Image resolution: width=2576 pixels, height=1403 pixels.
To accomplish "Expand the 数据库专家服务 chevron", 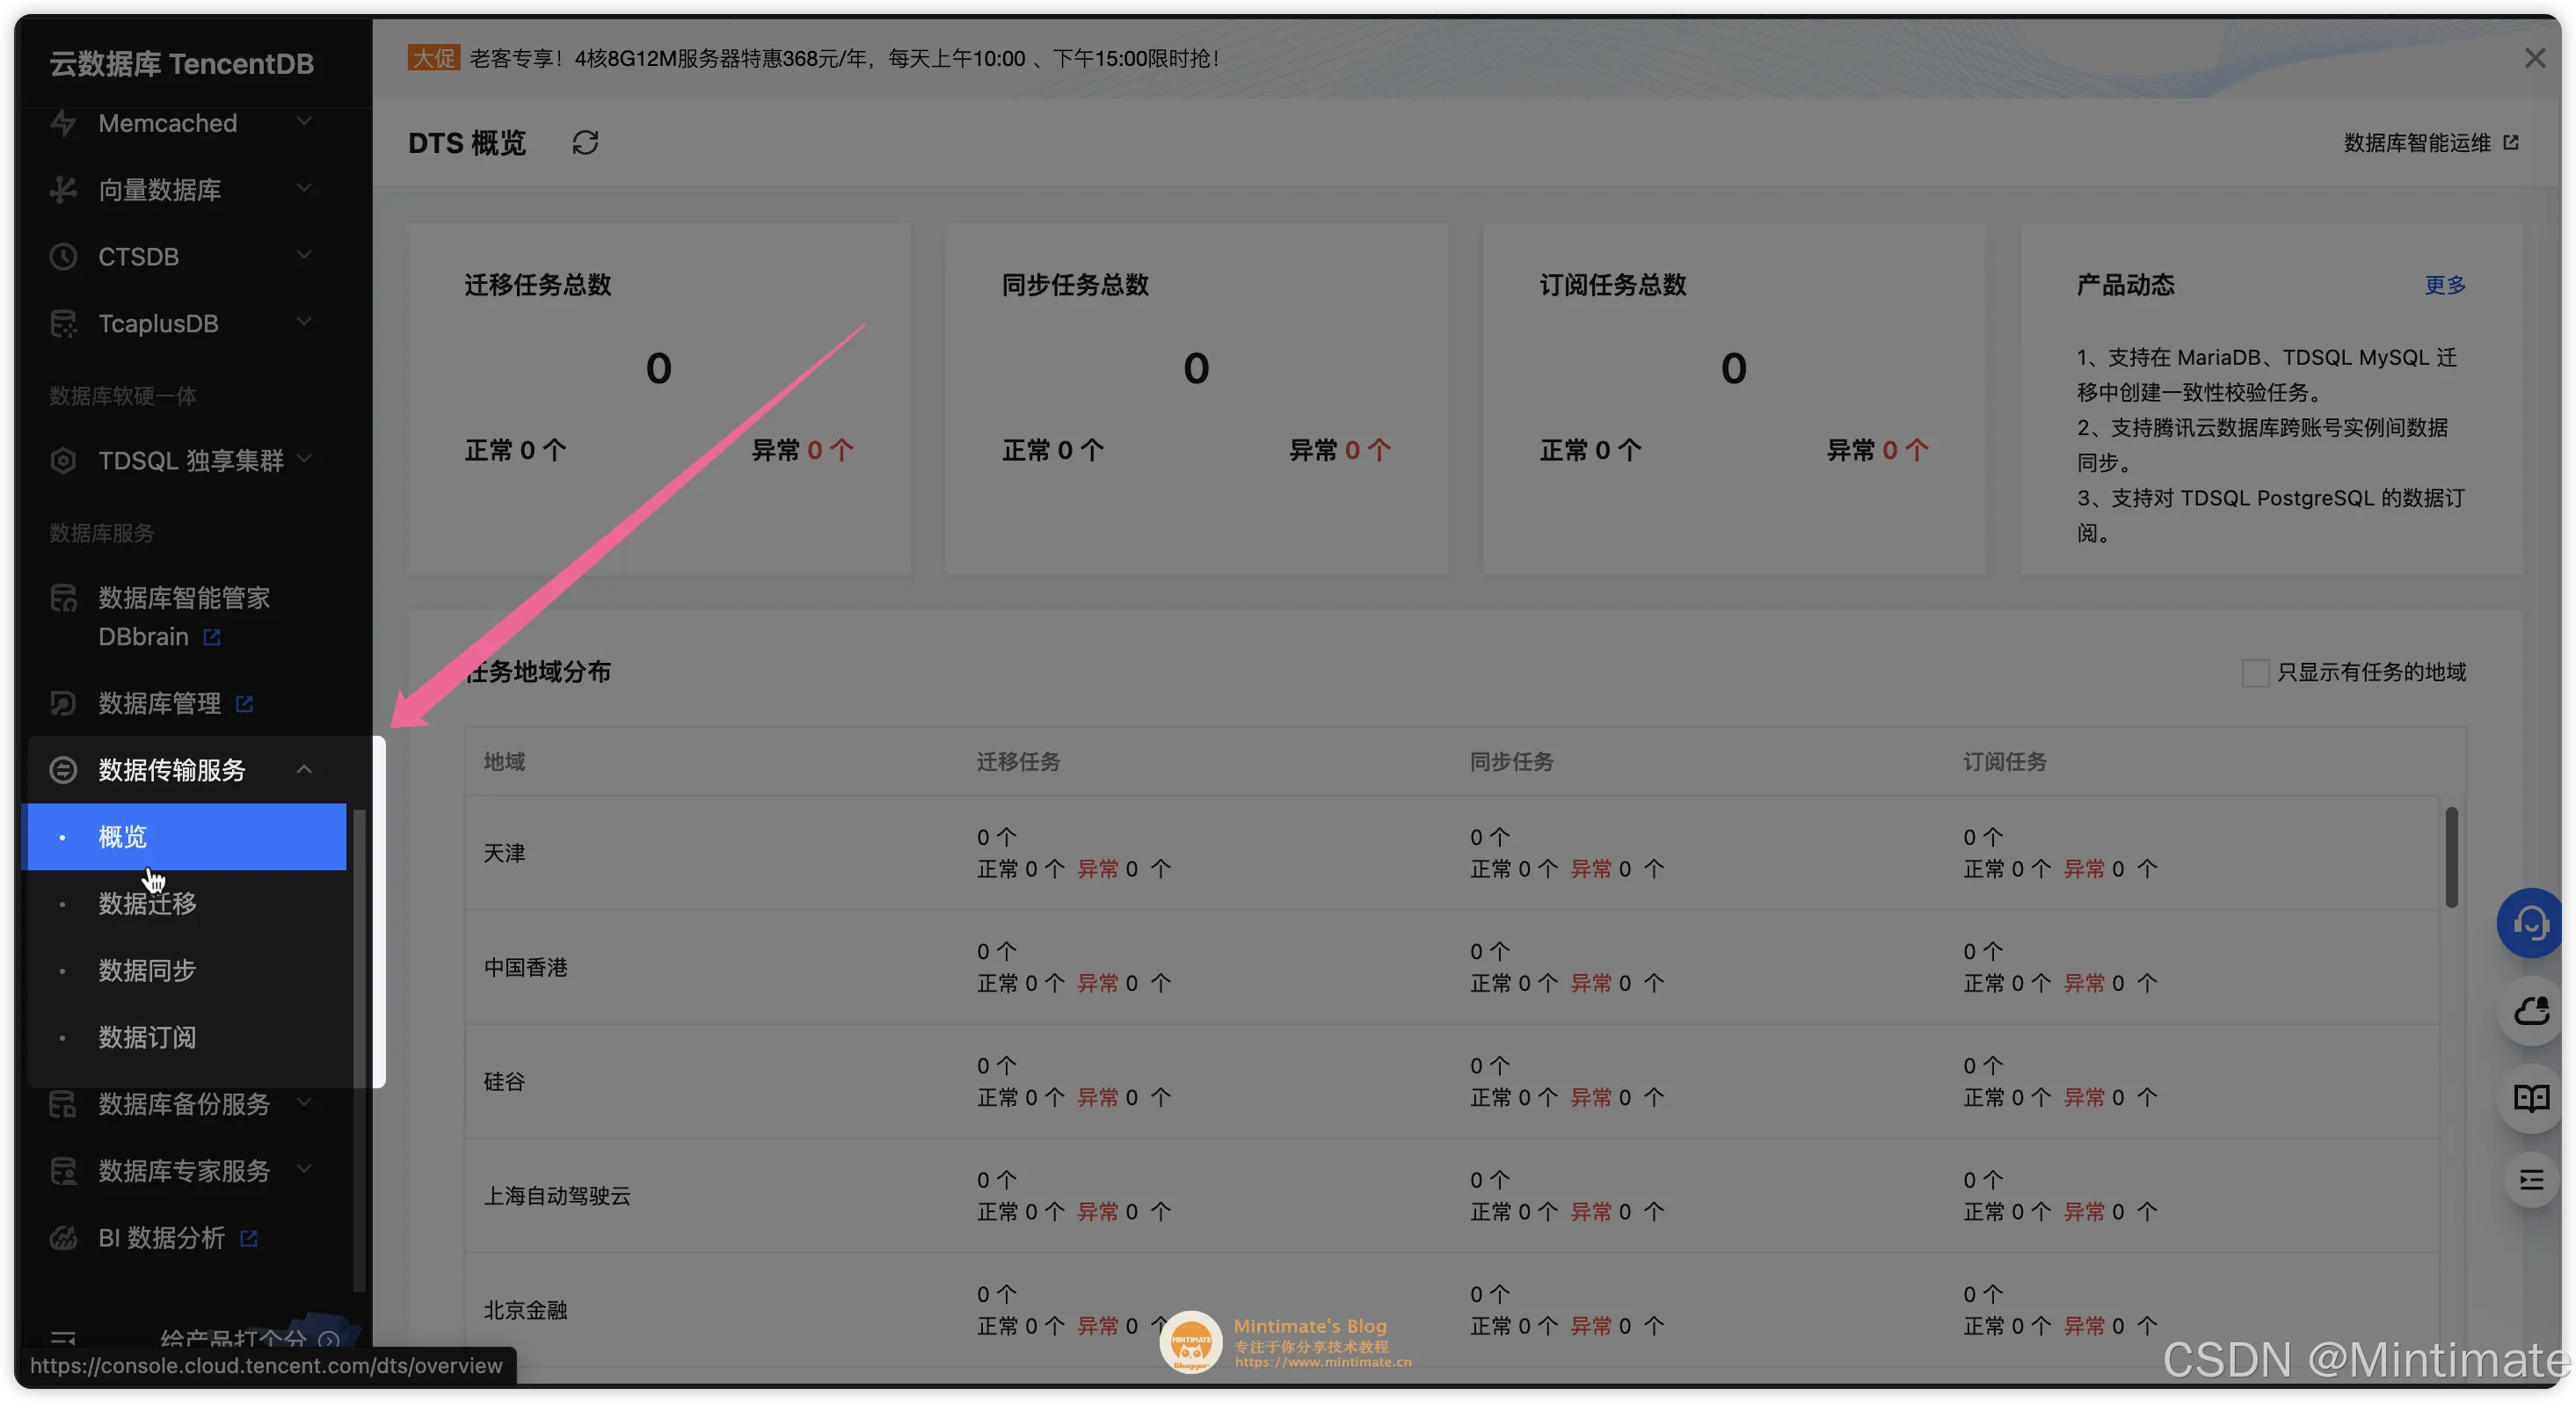I will pyautogui.click(x=304, y=1169).
